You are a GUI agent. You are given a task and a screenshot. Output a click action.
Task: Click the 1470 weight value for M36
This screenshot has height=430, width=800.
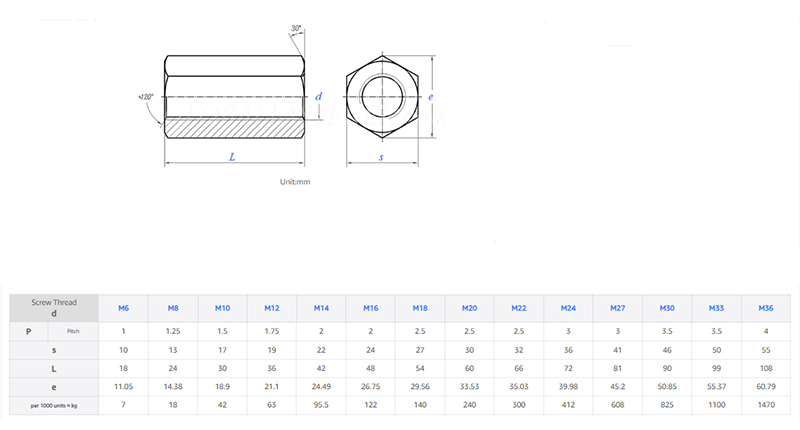(765, 407)
